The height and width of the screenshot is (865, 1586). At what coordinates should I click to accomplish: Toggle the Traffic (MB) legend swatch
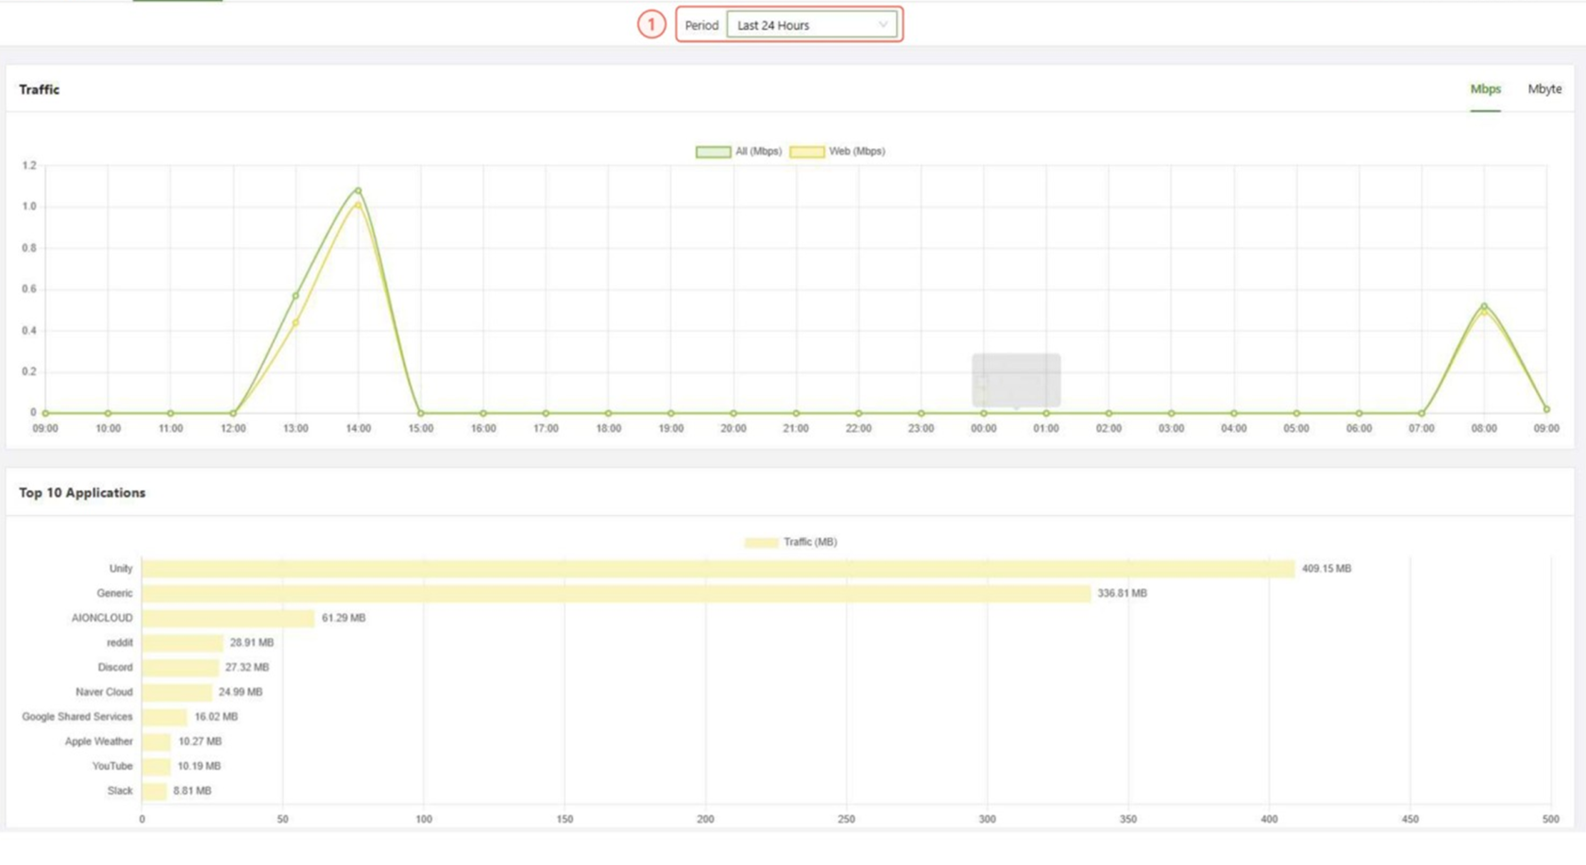coord(761,542)
